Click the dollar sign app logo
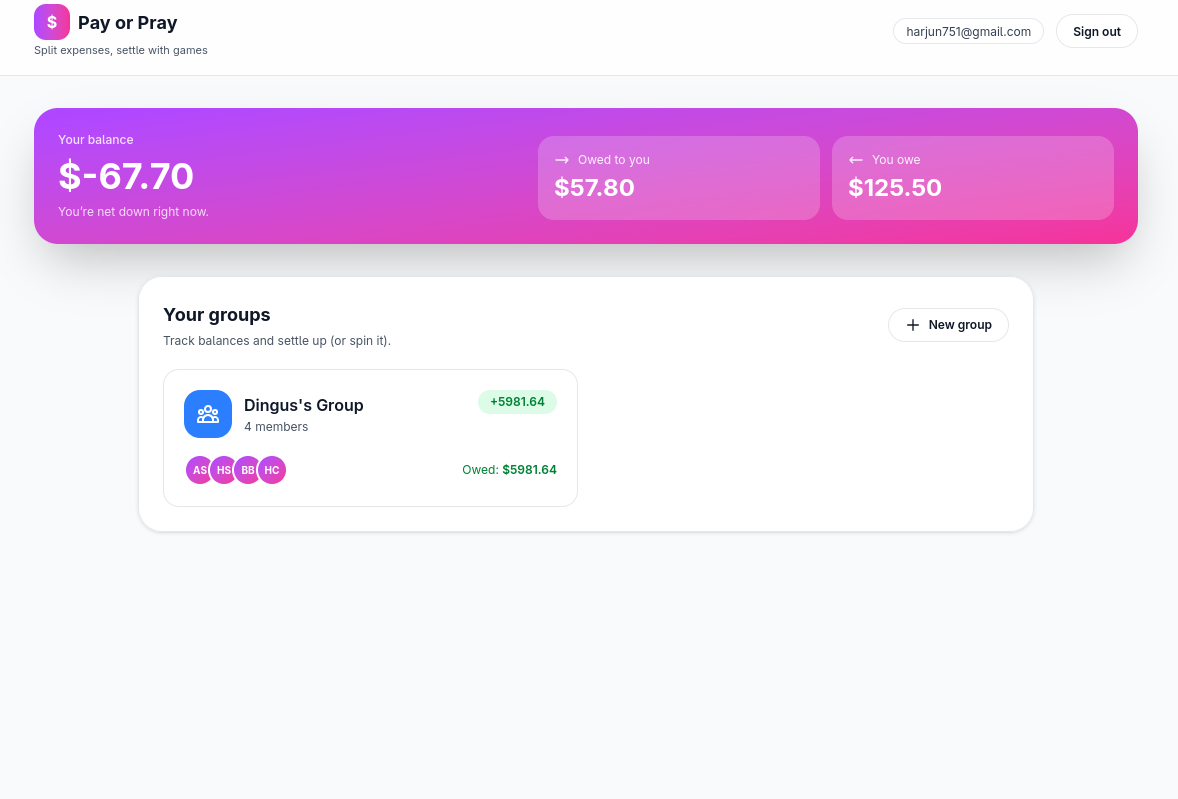 point(52,22)
